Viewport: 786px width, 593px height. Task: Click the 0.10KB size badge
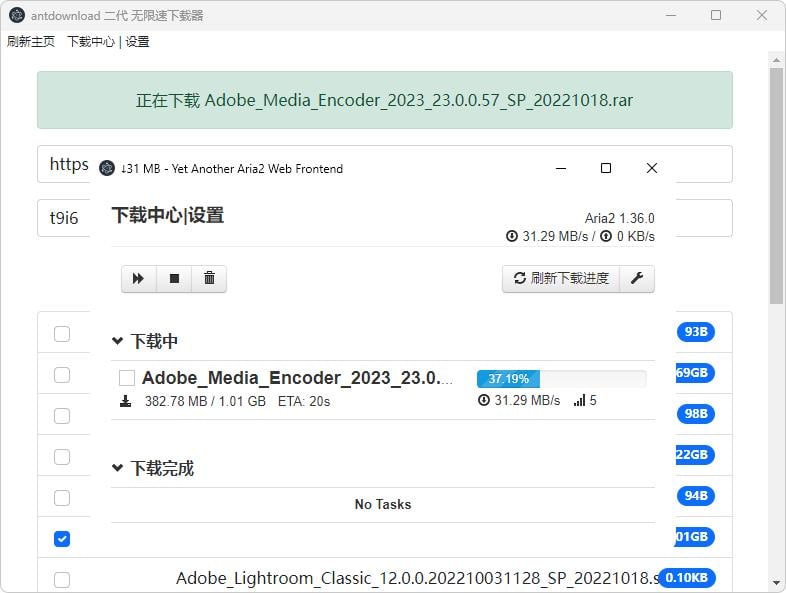[686, 577]
